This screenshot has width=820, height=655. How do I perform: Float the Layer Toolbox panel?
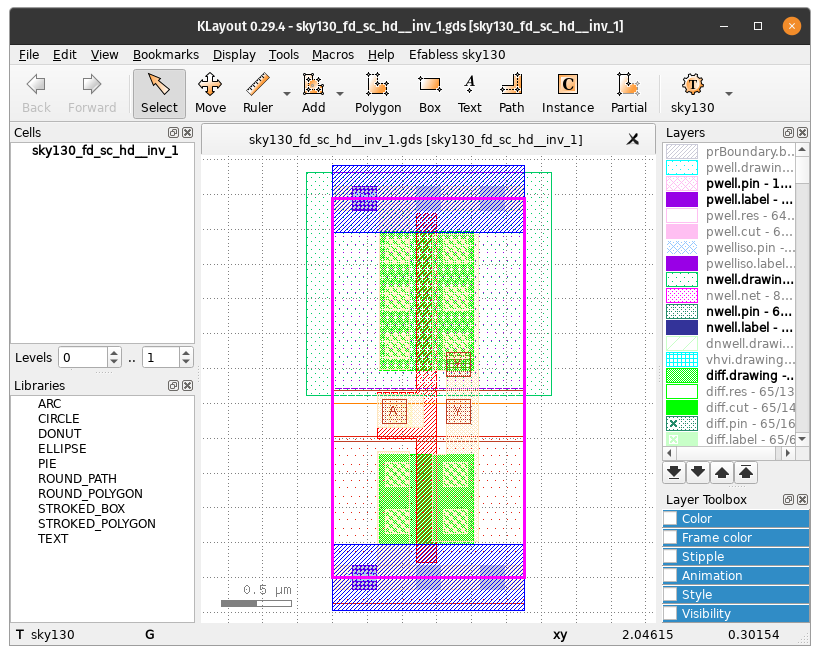pyautogui.click(x=788, y=500)
